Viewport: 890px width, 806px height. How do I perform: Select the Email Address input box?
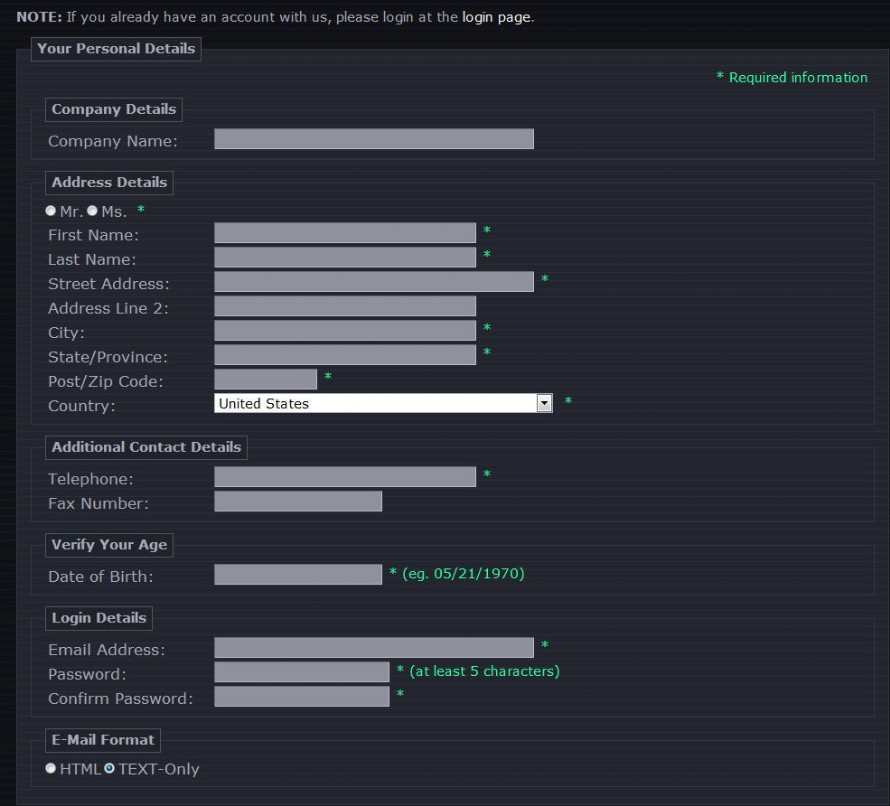(373, 648)
